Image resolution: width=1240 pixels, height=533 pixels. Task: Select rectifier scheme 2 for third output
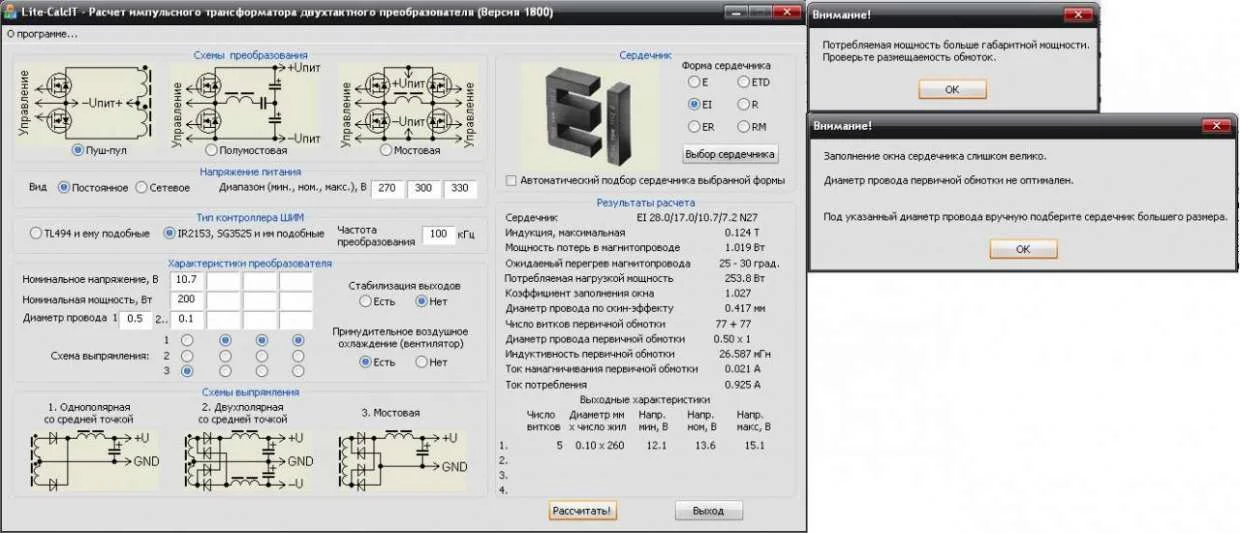[x=261, y=355]
